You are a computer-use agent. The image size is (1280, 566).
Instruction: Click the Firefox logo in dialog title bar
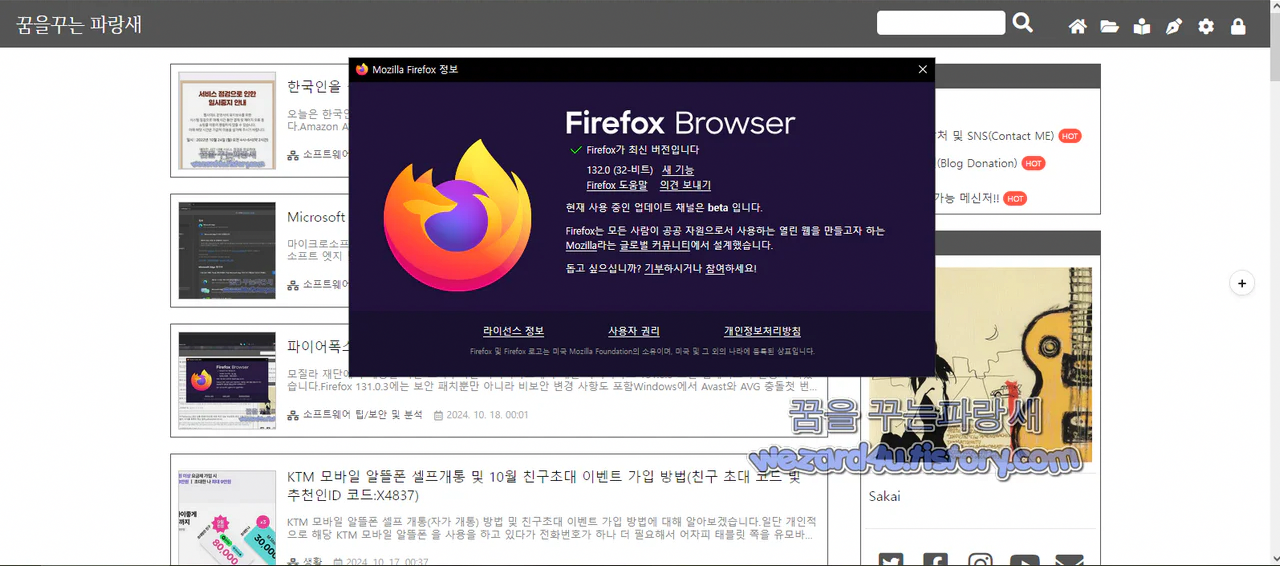(361, 69)
